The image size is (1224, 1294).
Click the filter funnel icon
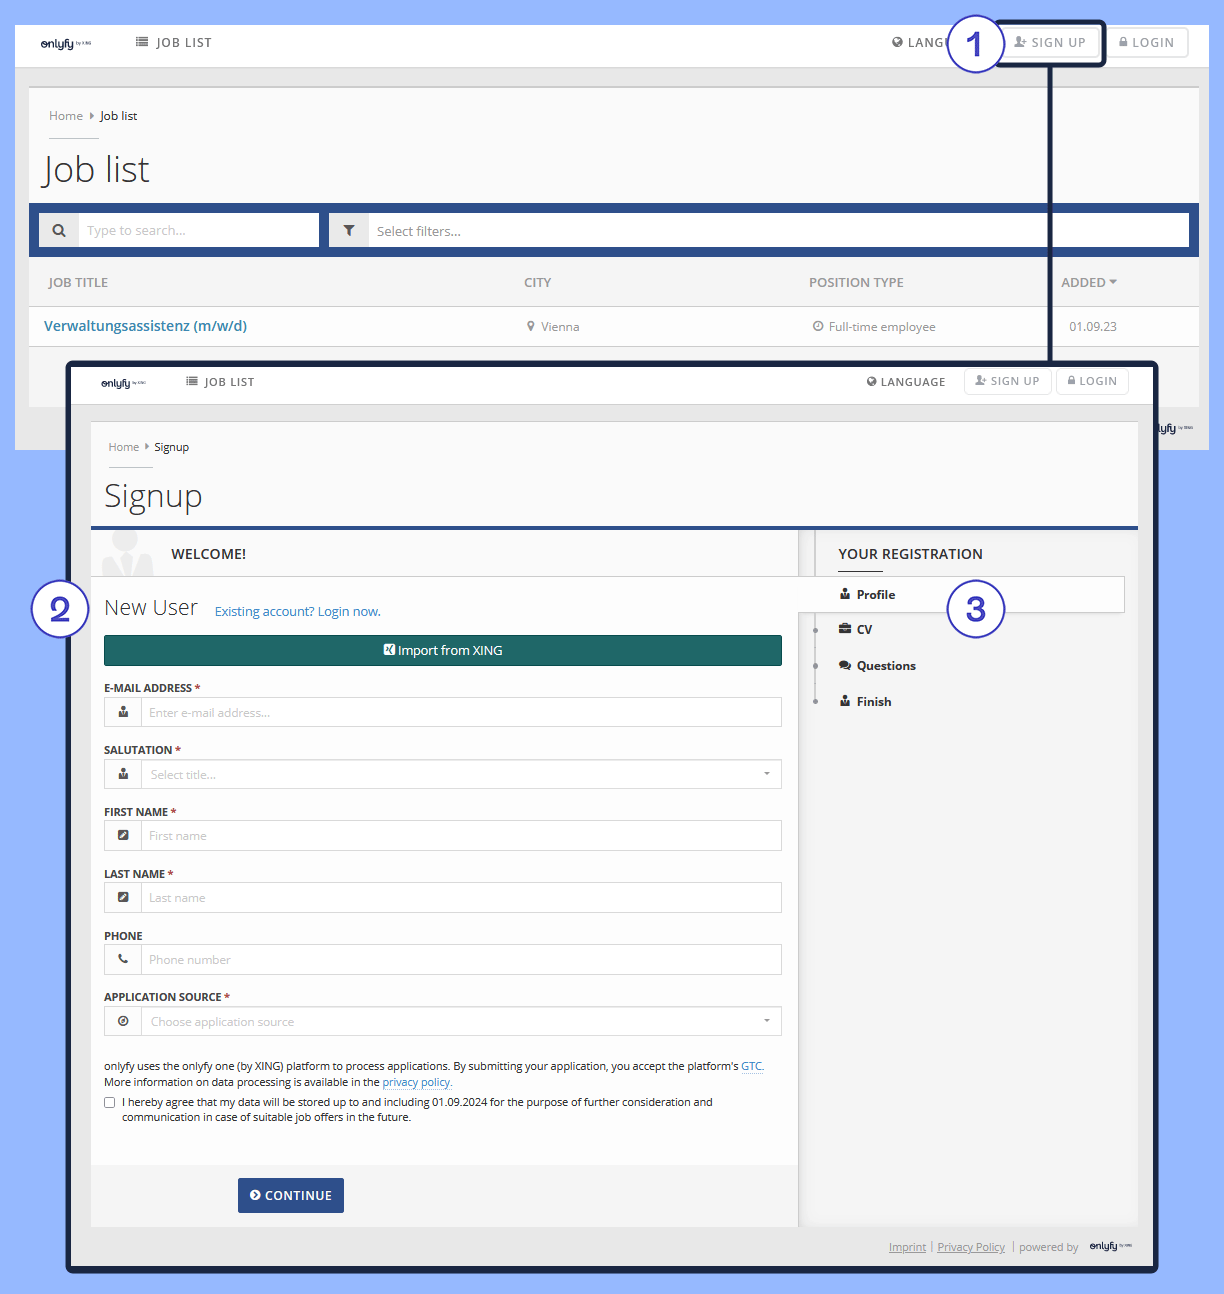click(x=348, y=230)
